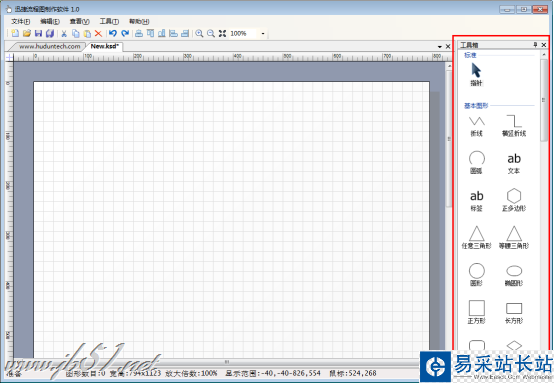Undo the last action with the curved-arrow icon

coord(113,33)
